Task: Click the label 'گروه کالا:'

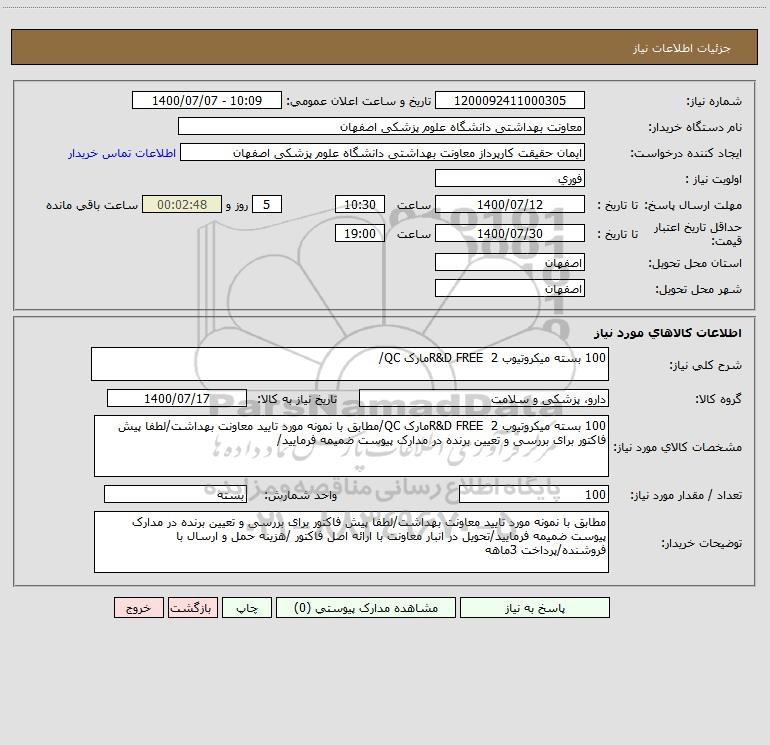Action: tap(718, 400)
